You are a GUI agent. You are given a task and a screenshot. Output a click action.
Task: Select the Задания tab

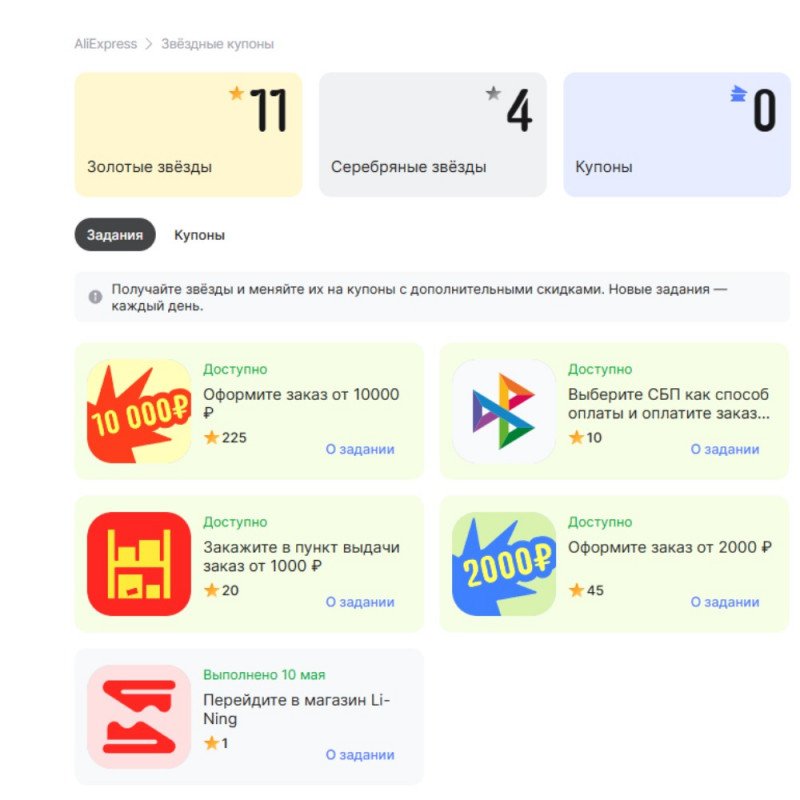(115, 235)
